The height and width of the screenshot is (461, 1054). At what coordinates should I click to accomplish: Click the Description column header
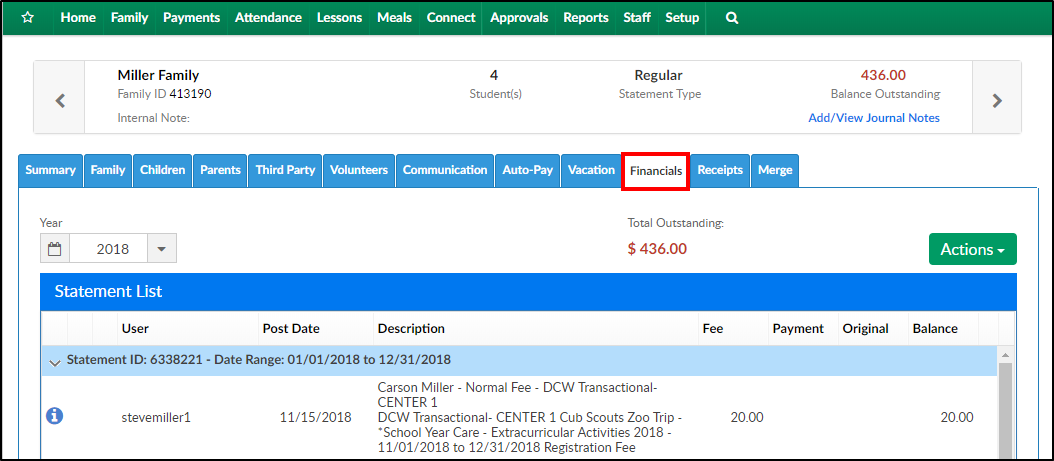tap(411, 329)
